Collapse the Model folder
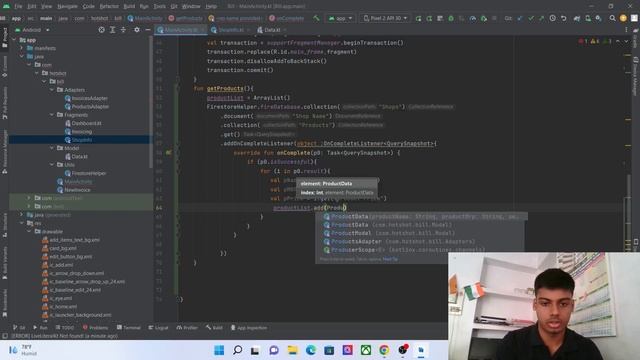 click(x=52, y=148)
